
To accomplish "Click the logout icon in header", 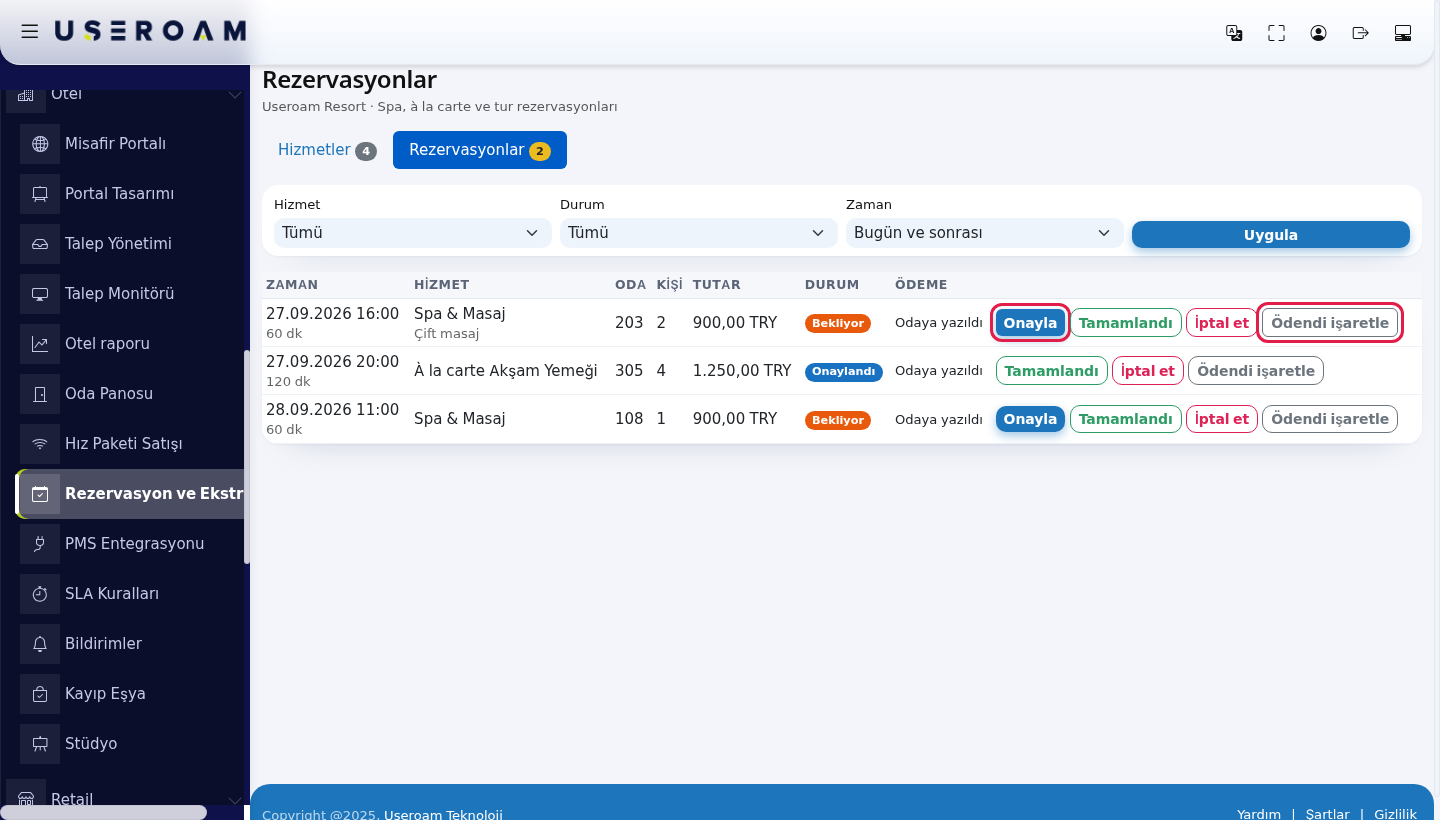I will (x=1360, y=33).
